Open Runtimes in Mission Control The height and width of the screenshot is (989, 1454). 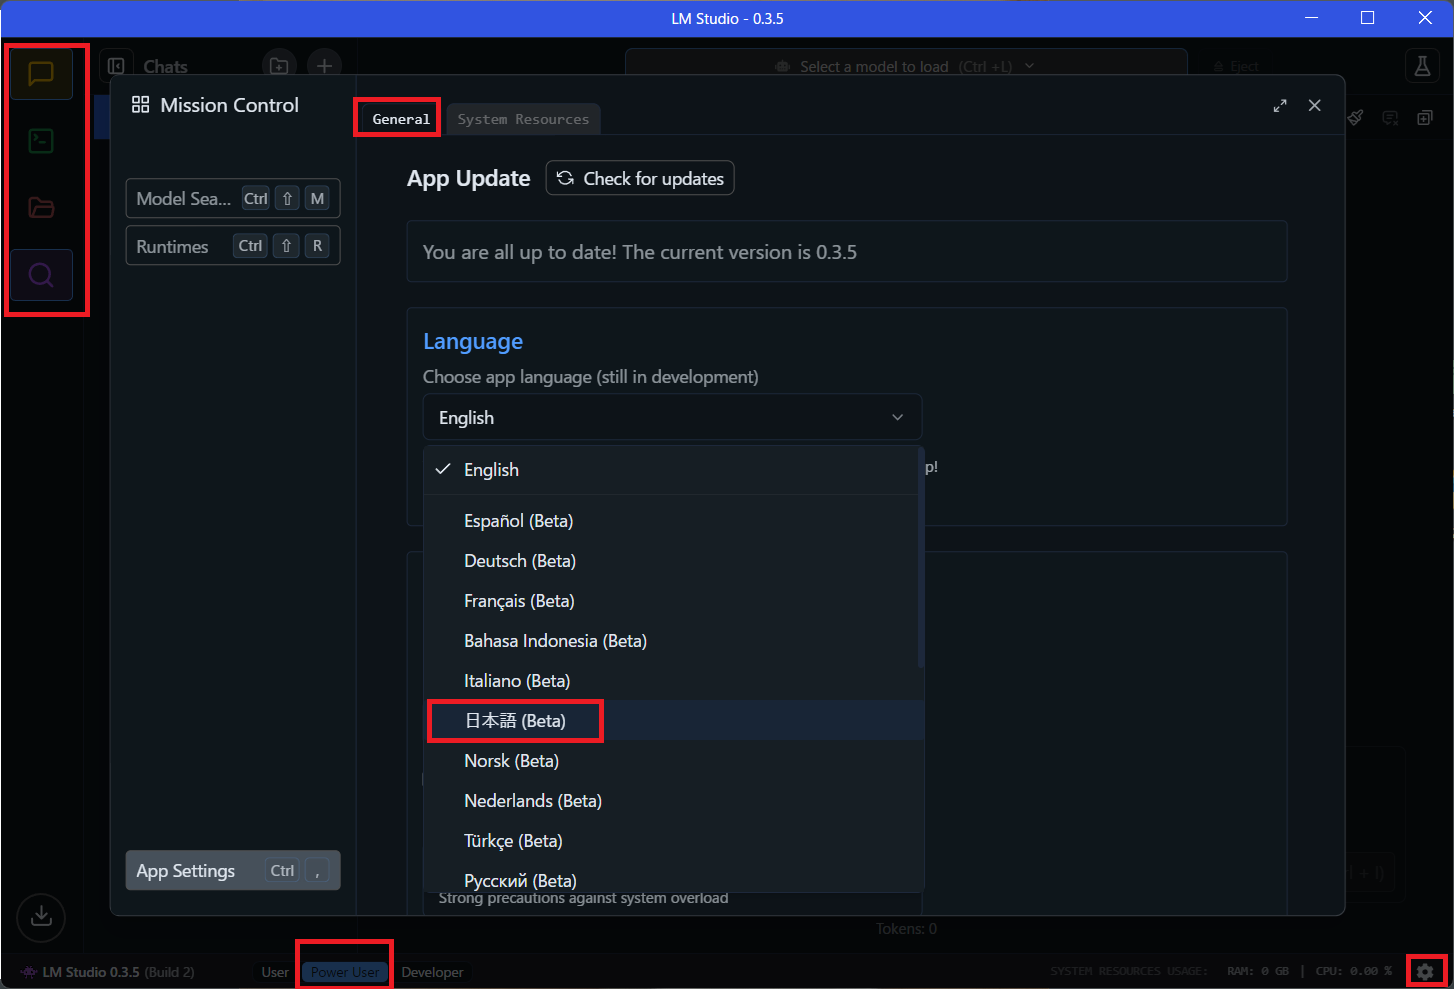233,246
